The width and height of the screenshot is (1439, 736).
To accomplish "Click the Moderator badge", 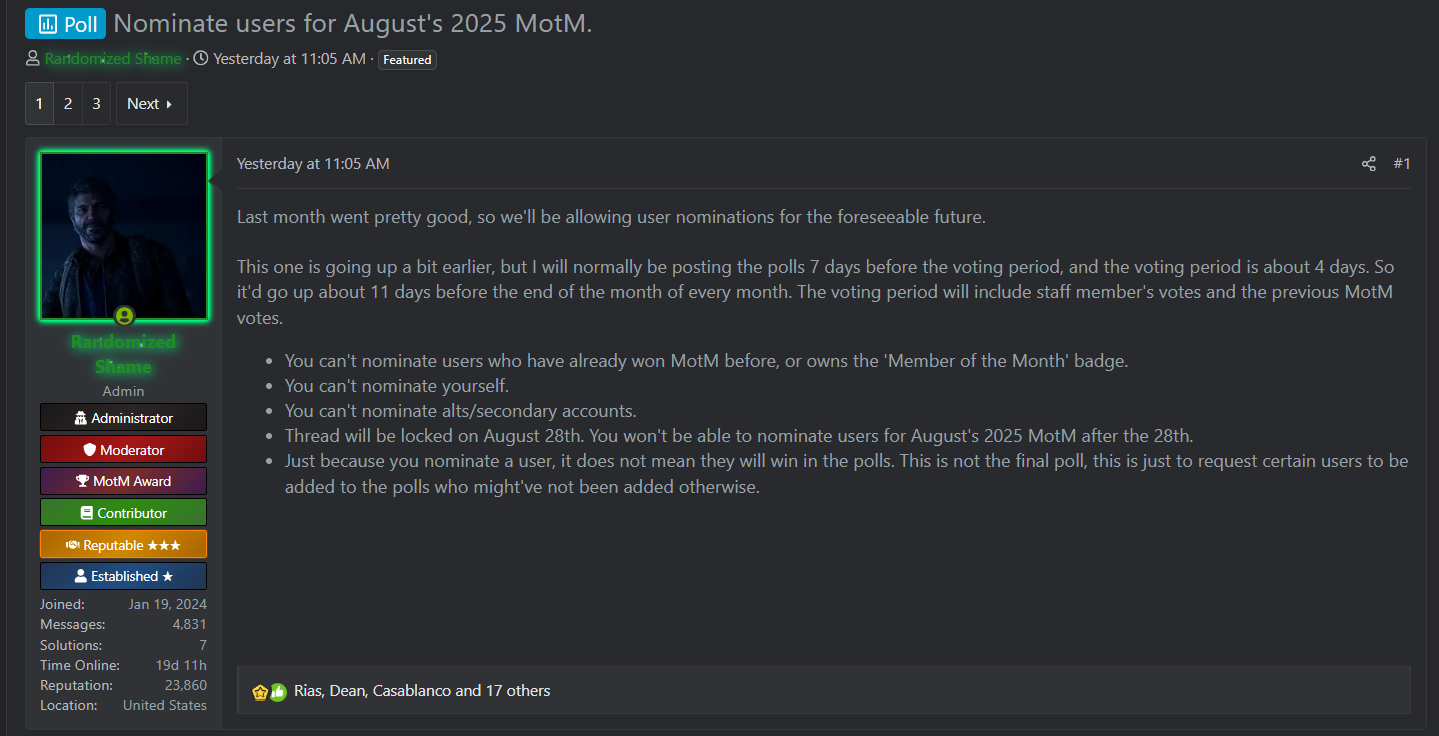I will click(x=124, y=450).
